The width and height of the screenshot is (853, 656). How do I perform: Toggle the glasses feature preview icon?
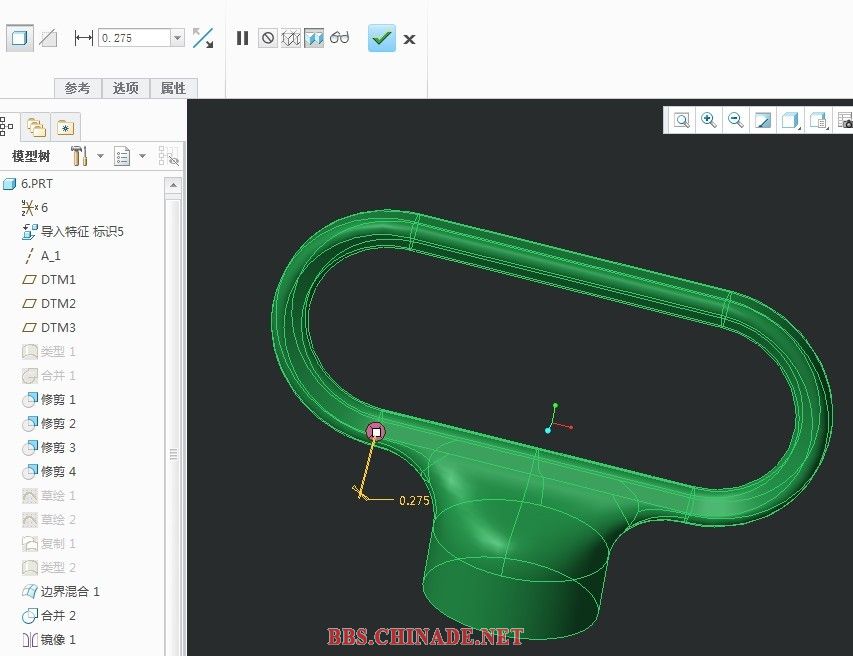340,38
